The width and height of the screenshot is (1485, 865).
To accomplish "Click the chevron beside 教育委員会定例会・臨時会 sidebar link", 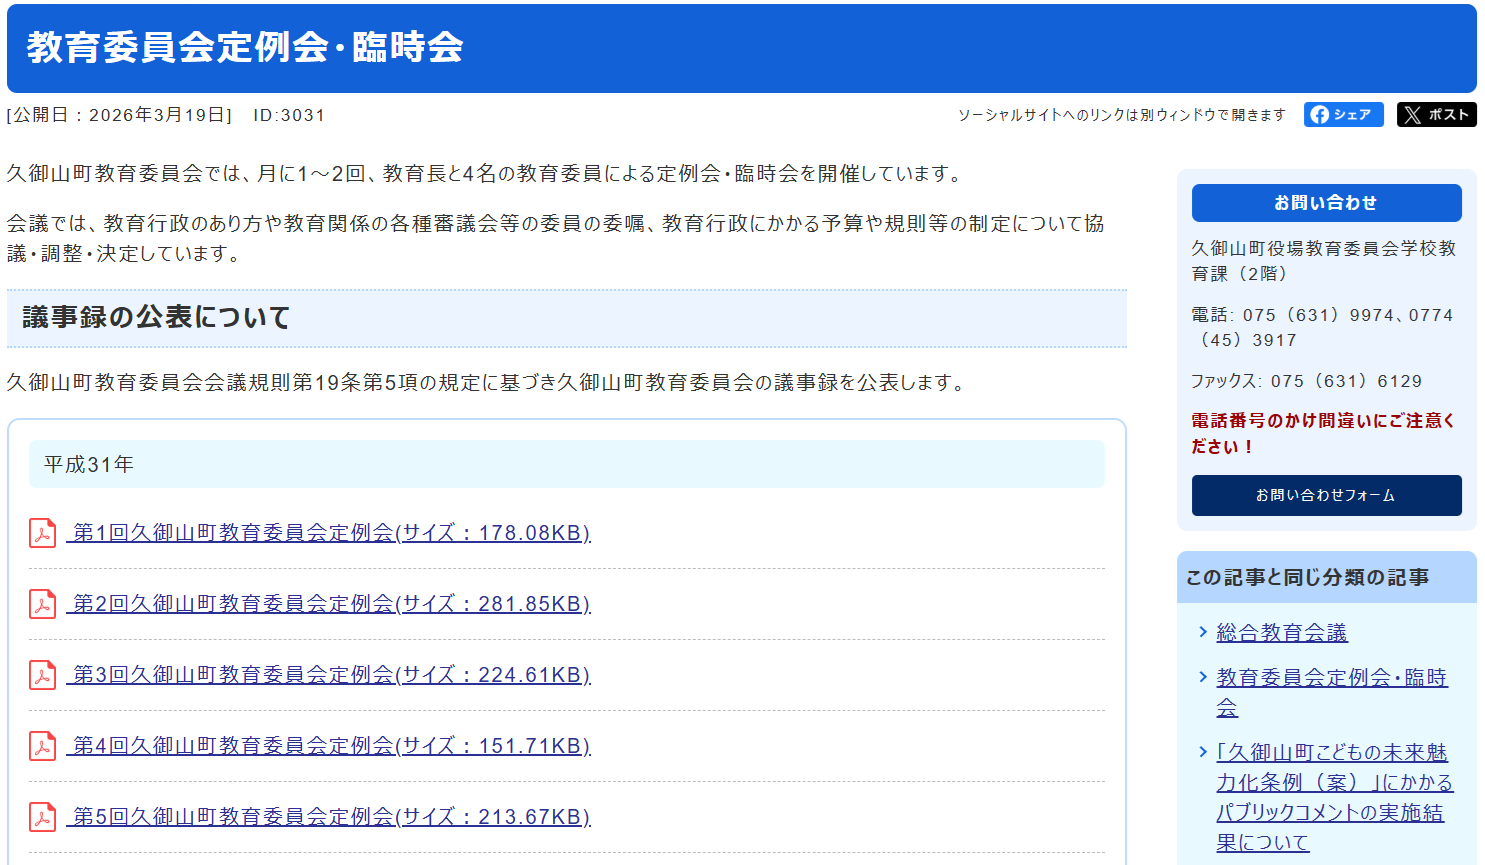I will click(x=1203, y=677).
